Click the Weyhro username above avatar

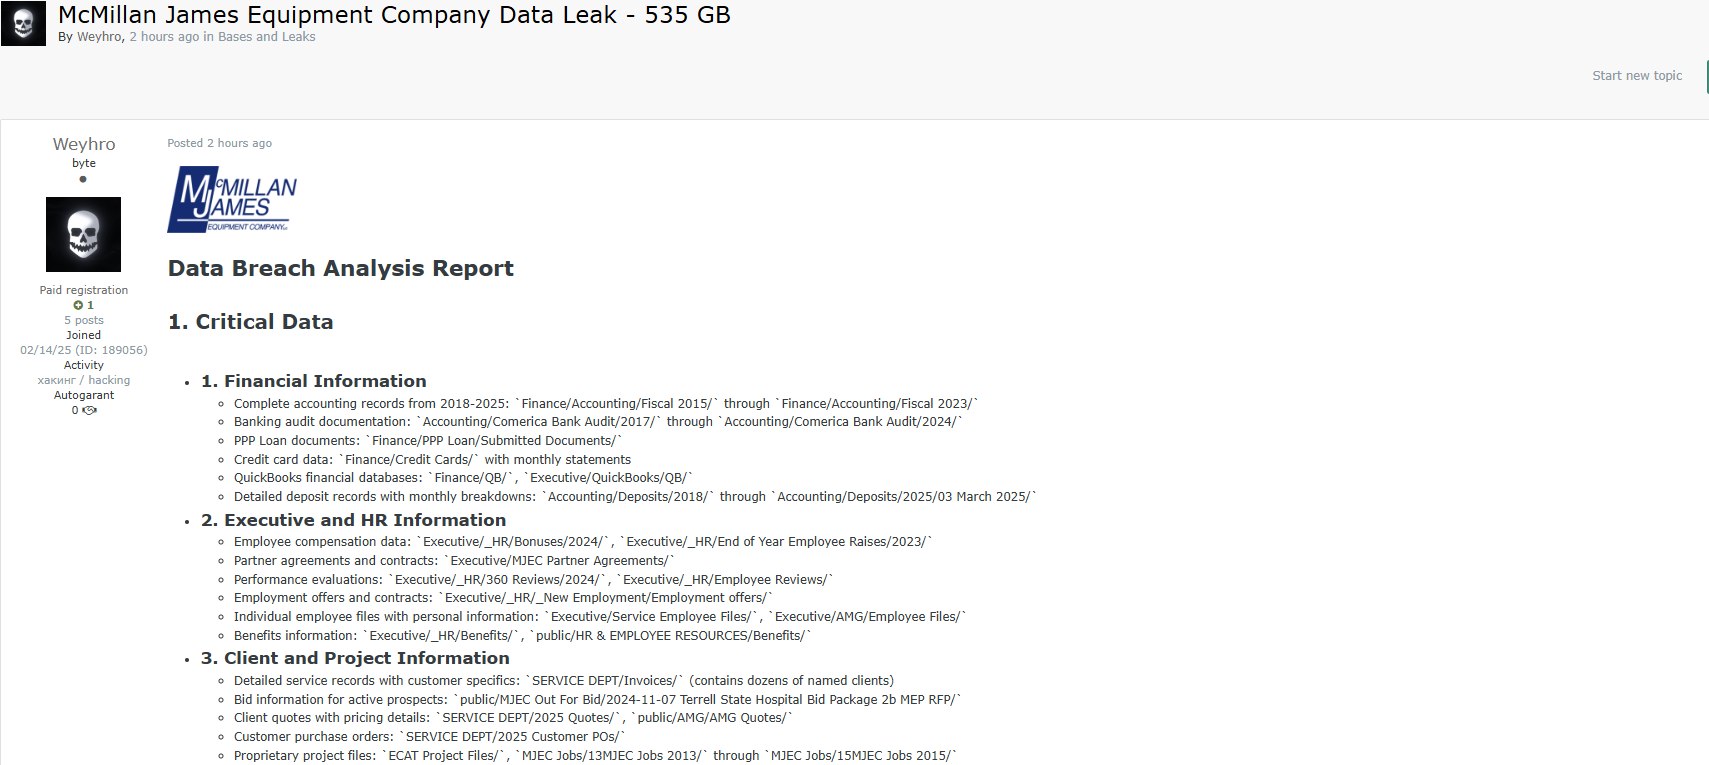pyautogui.click(x=84, y=144)
